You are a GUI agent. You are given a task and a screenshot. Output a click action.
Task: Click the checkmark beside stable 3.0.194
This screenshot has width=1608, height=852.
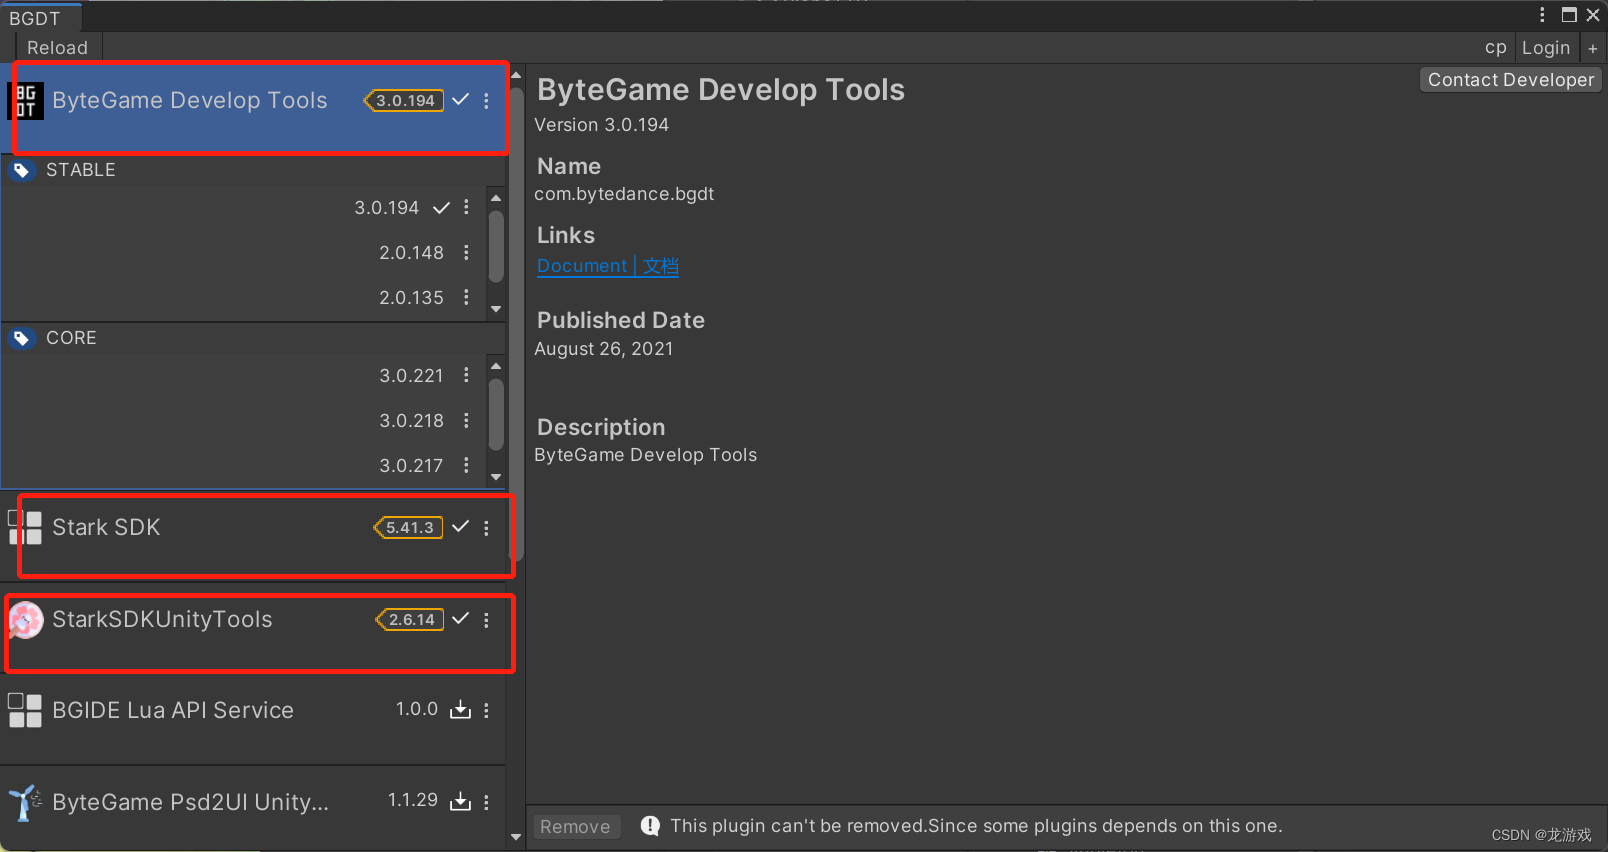[441, 208]
